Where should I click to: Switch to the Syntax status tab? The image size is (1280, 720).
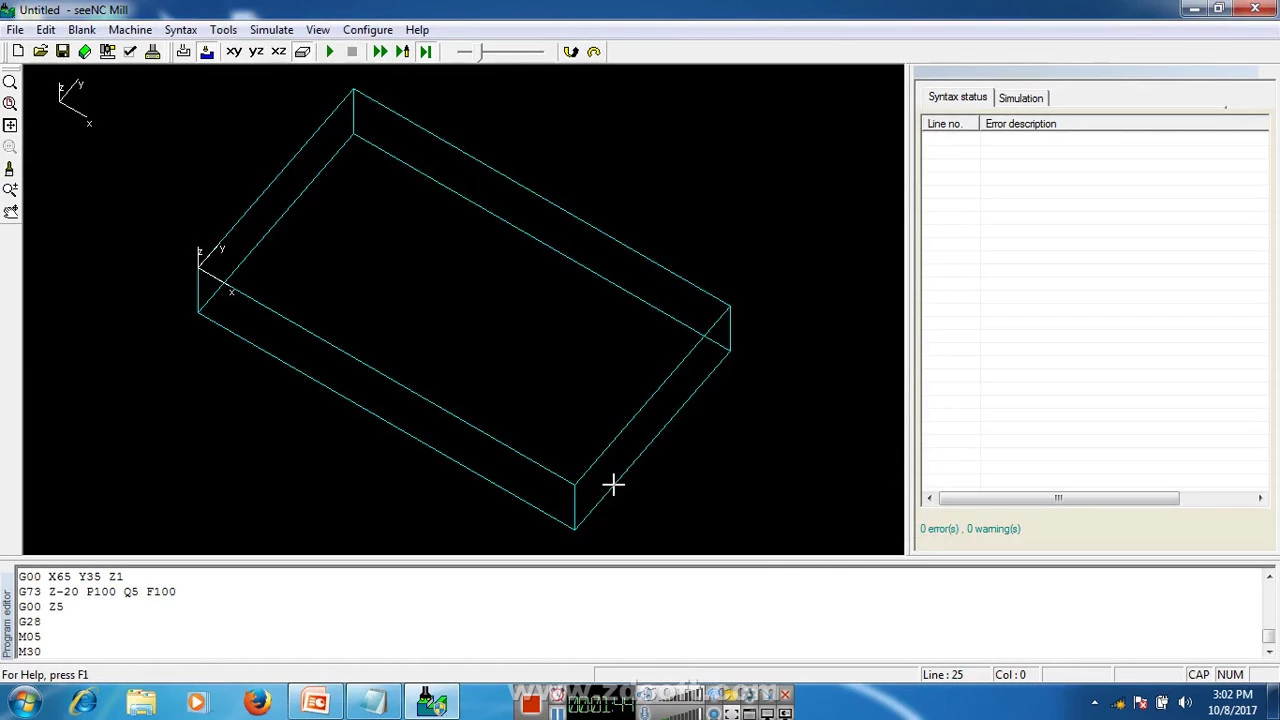pos(957,97)
